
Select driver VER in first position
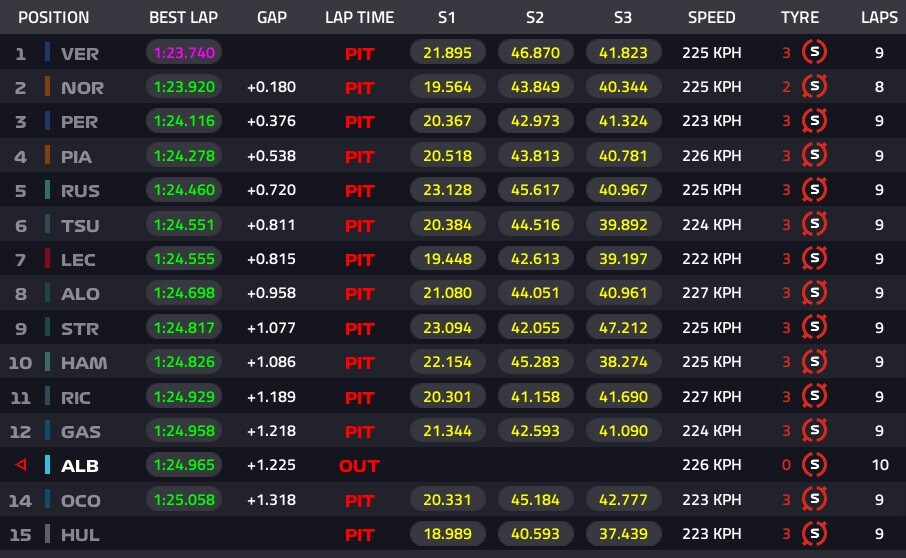point(80,53)
